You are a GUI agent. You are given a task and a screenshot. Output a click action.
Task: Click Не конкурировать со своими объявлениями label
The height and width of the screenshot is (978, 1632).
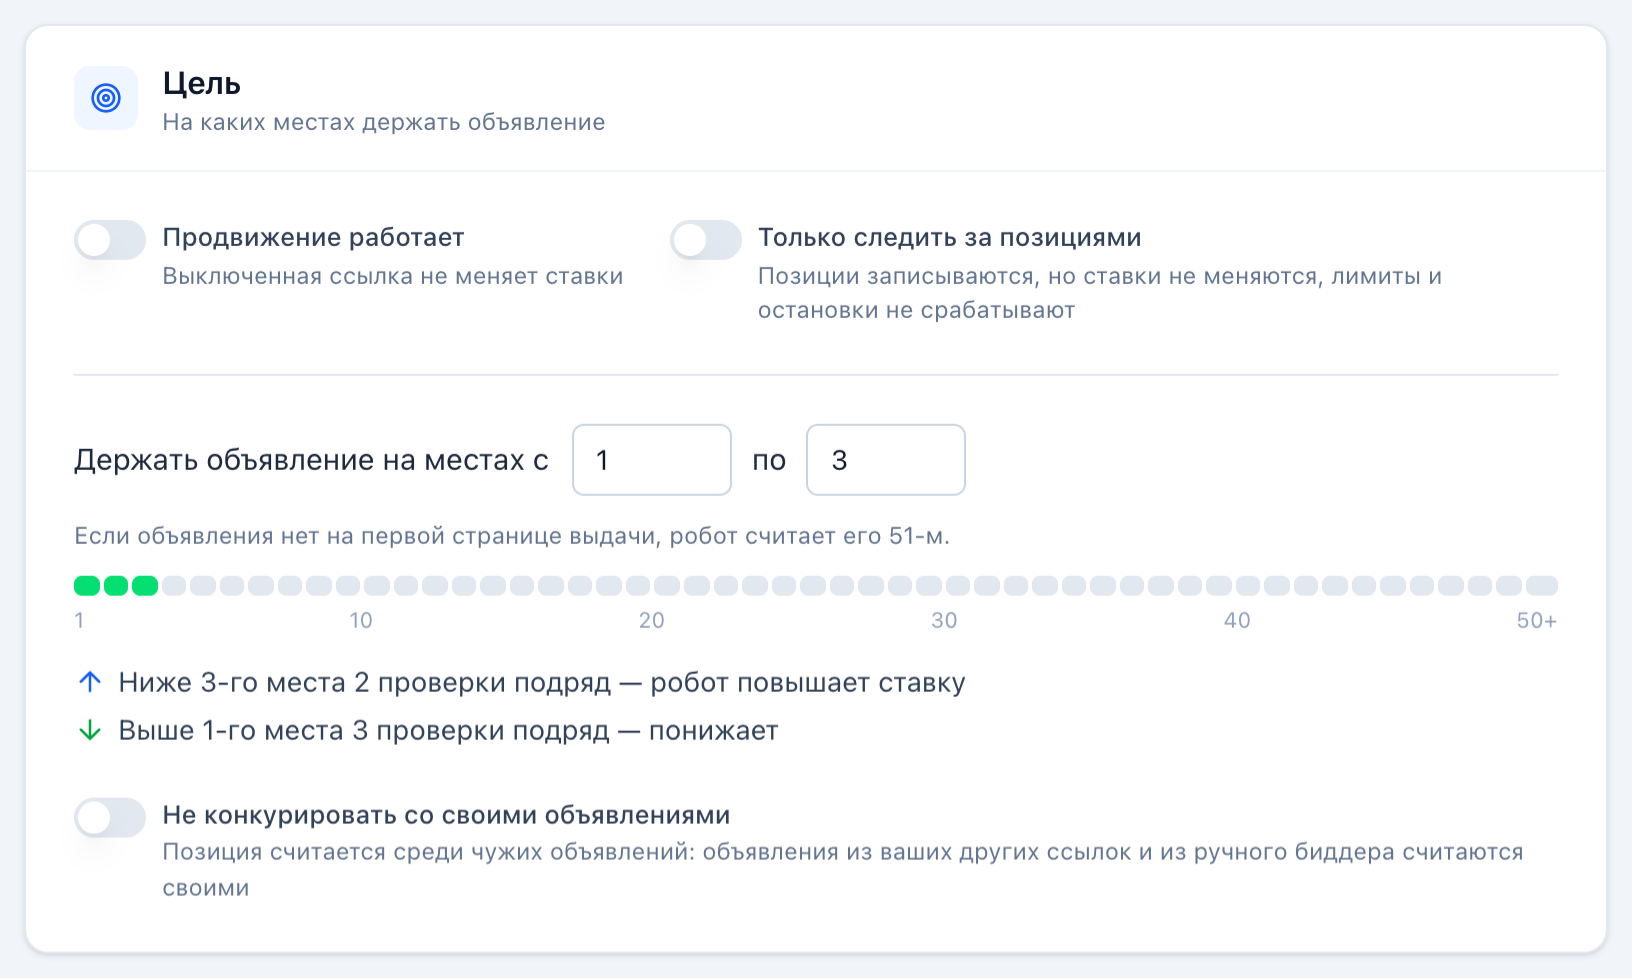tap(446, 815)
